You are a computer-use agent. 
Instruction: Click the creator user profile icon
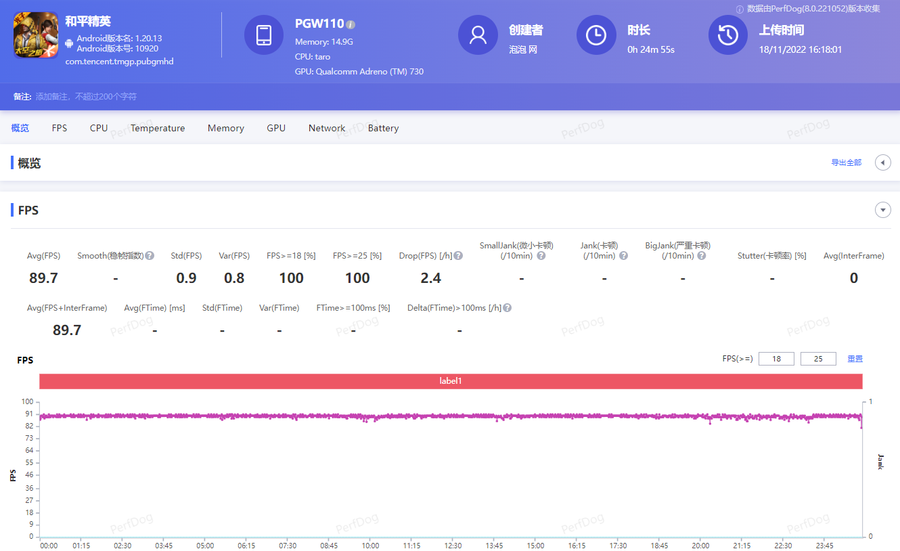478,35
